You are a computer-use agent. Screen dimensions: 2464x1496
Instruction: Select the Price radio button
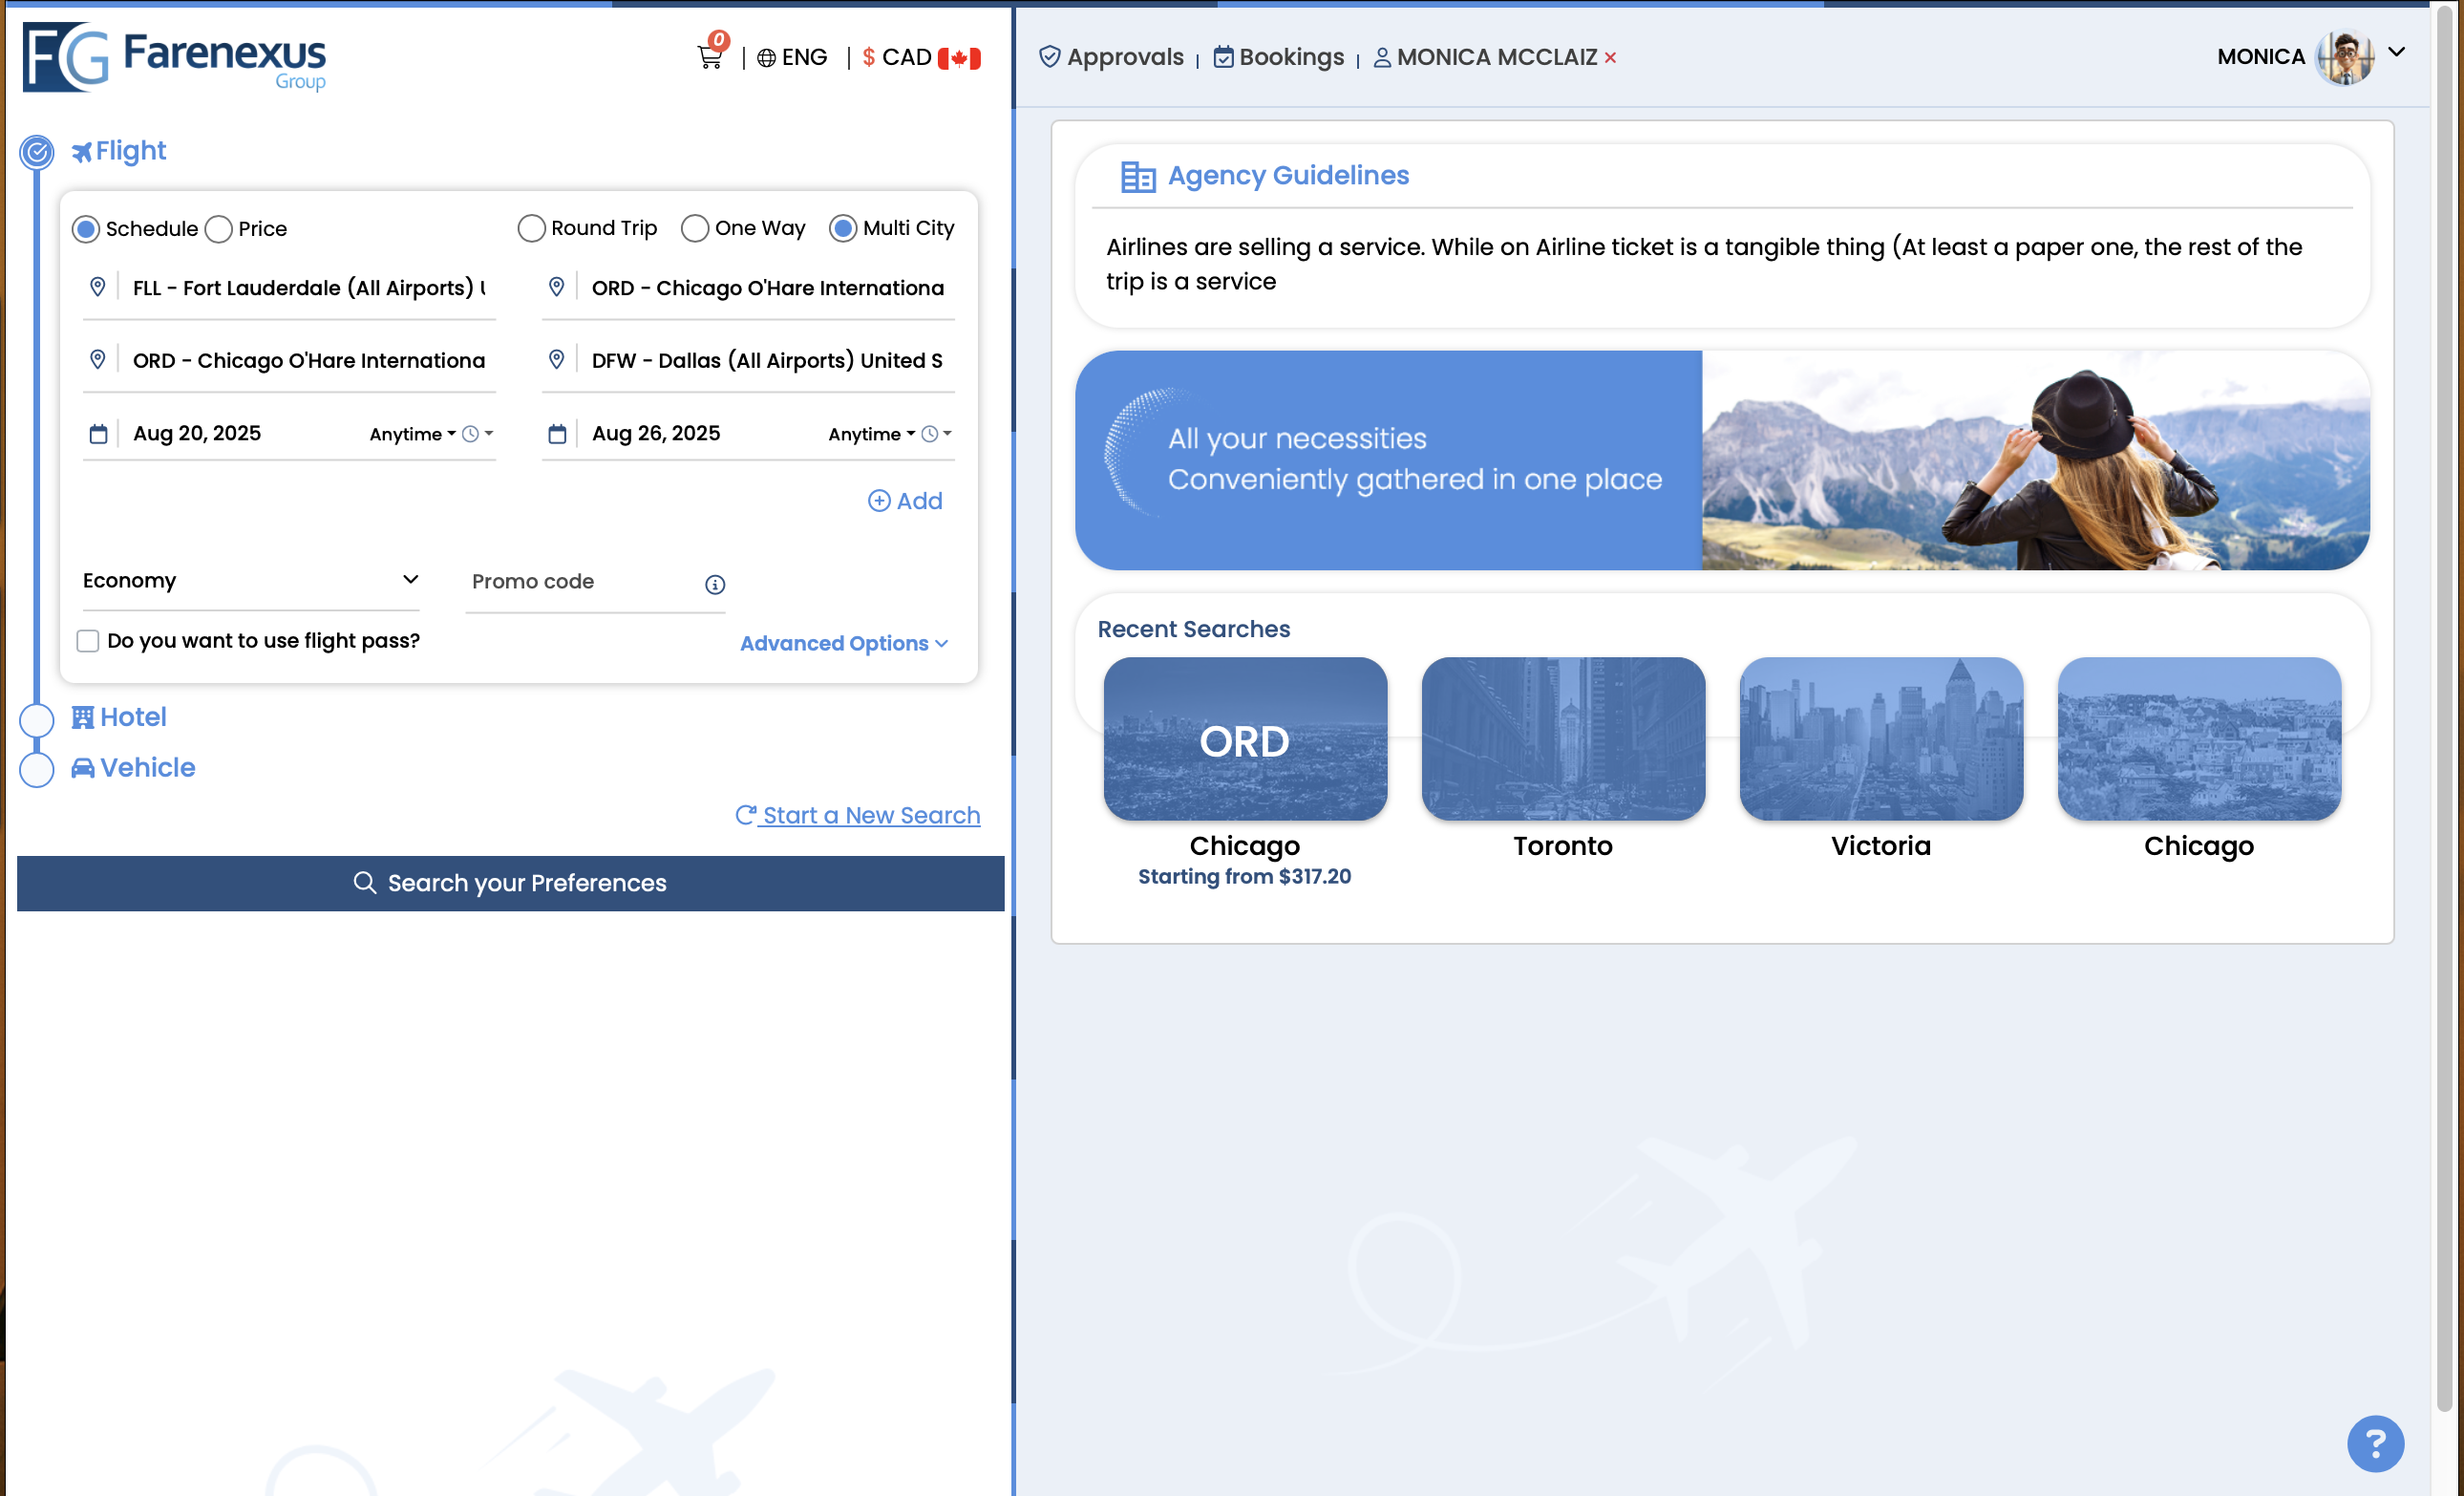coord(218,229)
